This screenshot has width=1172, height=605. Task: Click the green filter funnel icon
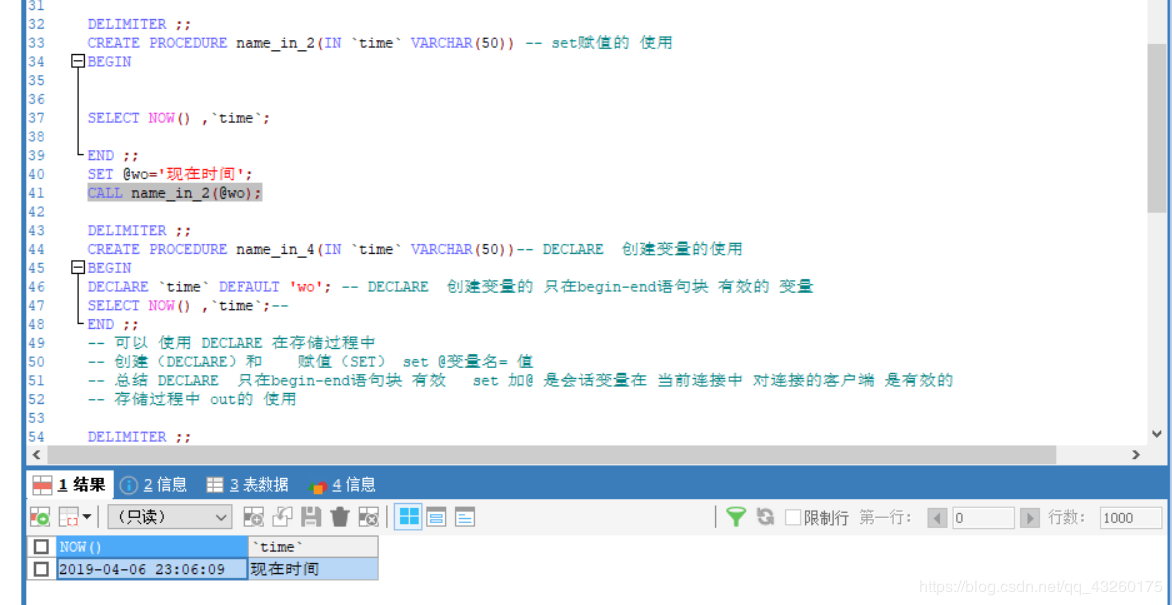click(736, 517)
